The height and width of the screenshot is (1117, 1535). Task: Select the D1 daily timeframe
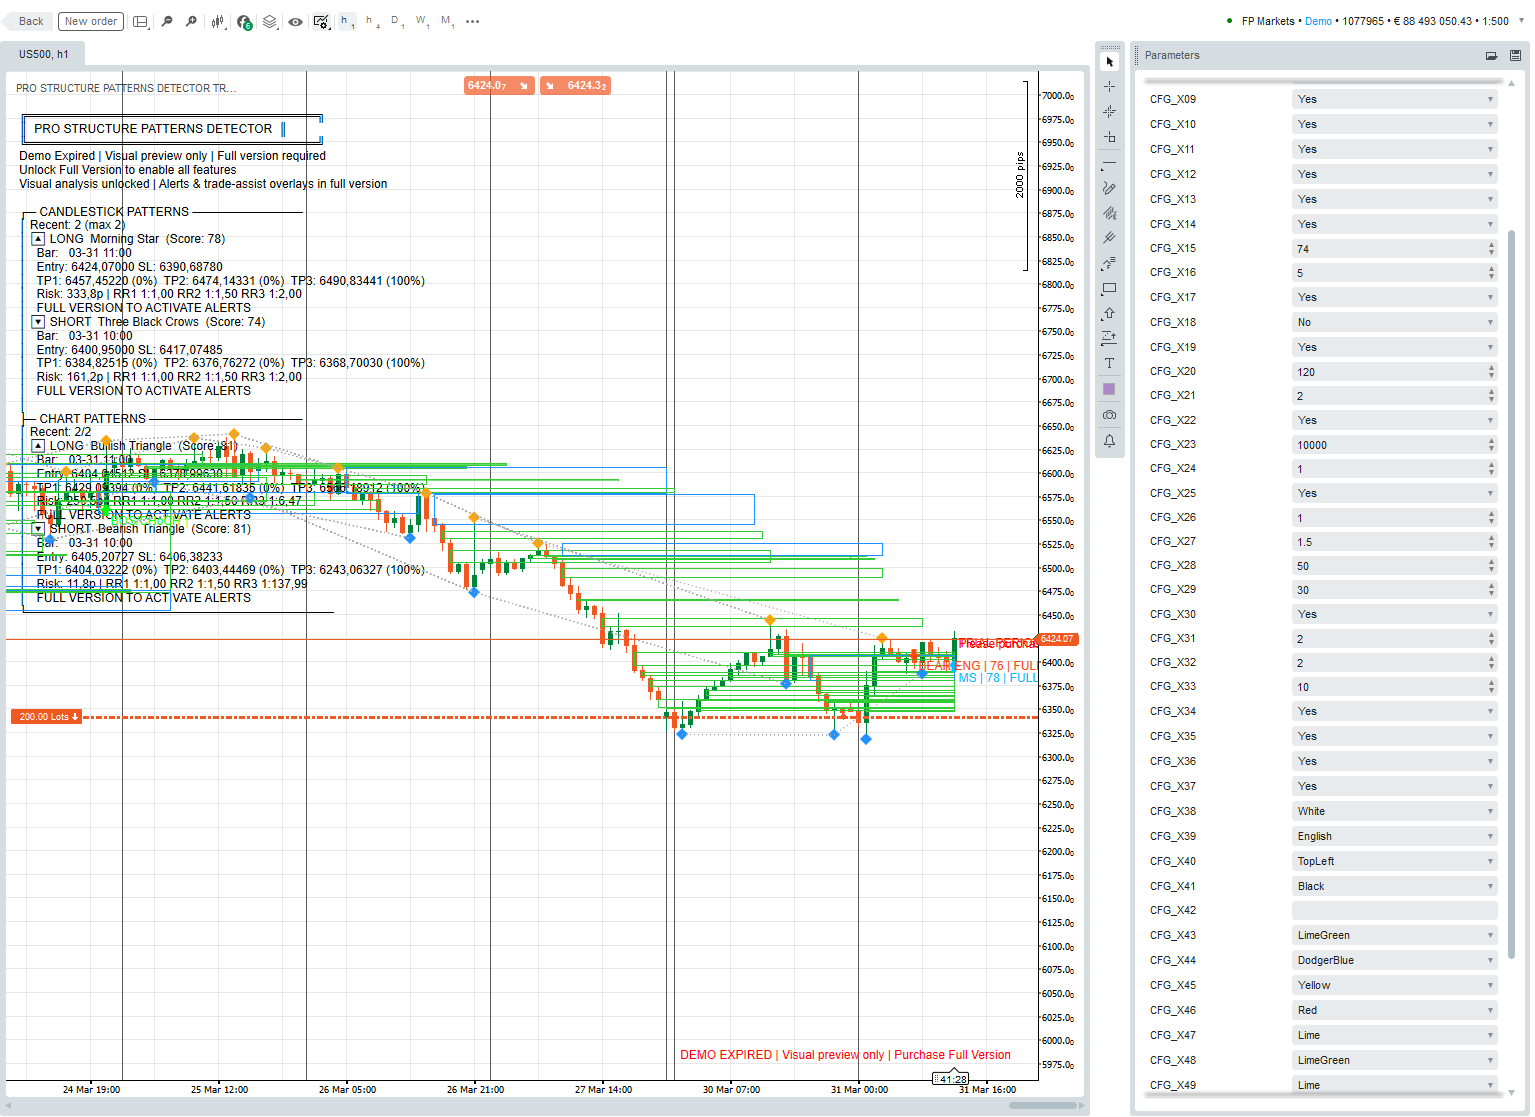click(x=397, y=21)
